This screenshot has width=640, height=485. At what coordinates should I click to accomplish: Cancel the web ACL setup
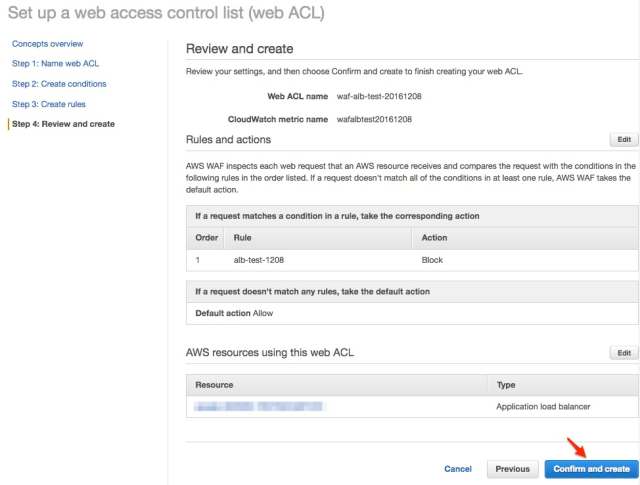tap(458, 469)
